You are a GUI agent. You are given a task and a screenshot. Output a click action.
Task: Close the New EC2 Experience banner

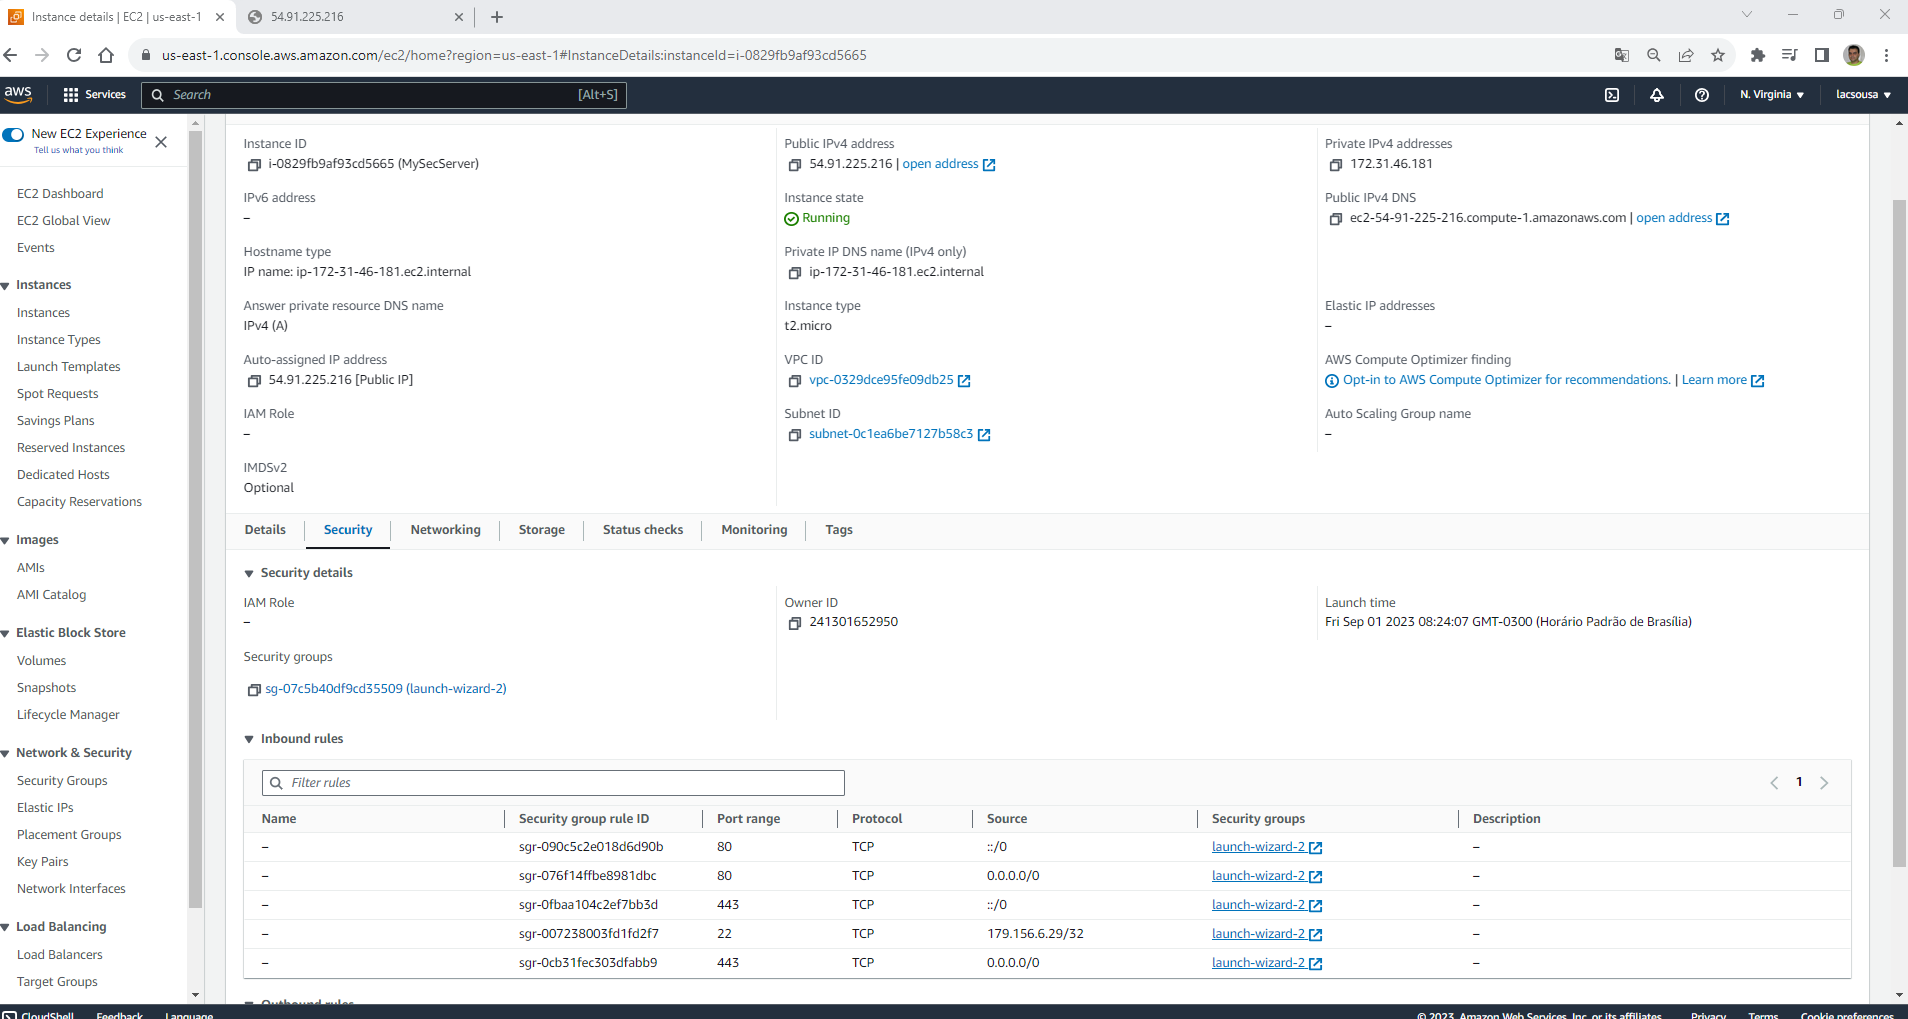(x=161, y=142)
